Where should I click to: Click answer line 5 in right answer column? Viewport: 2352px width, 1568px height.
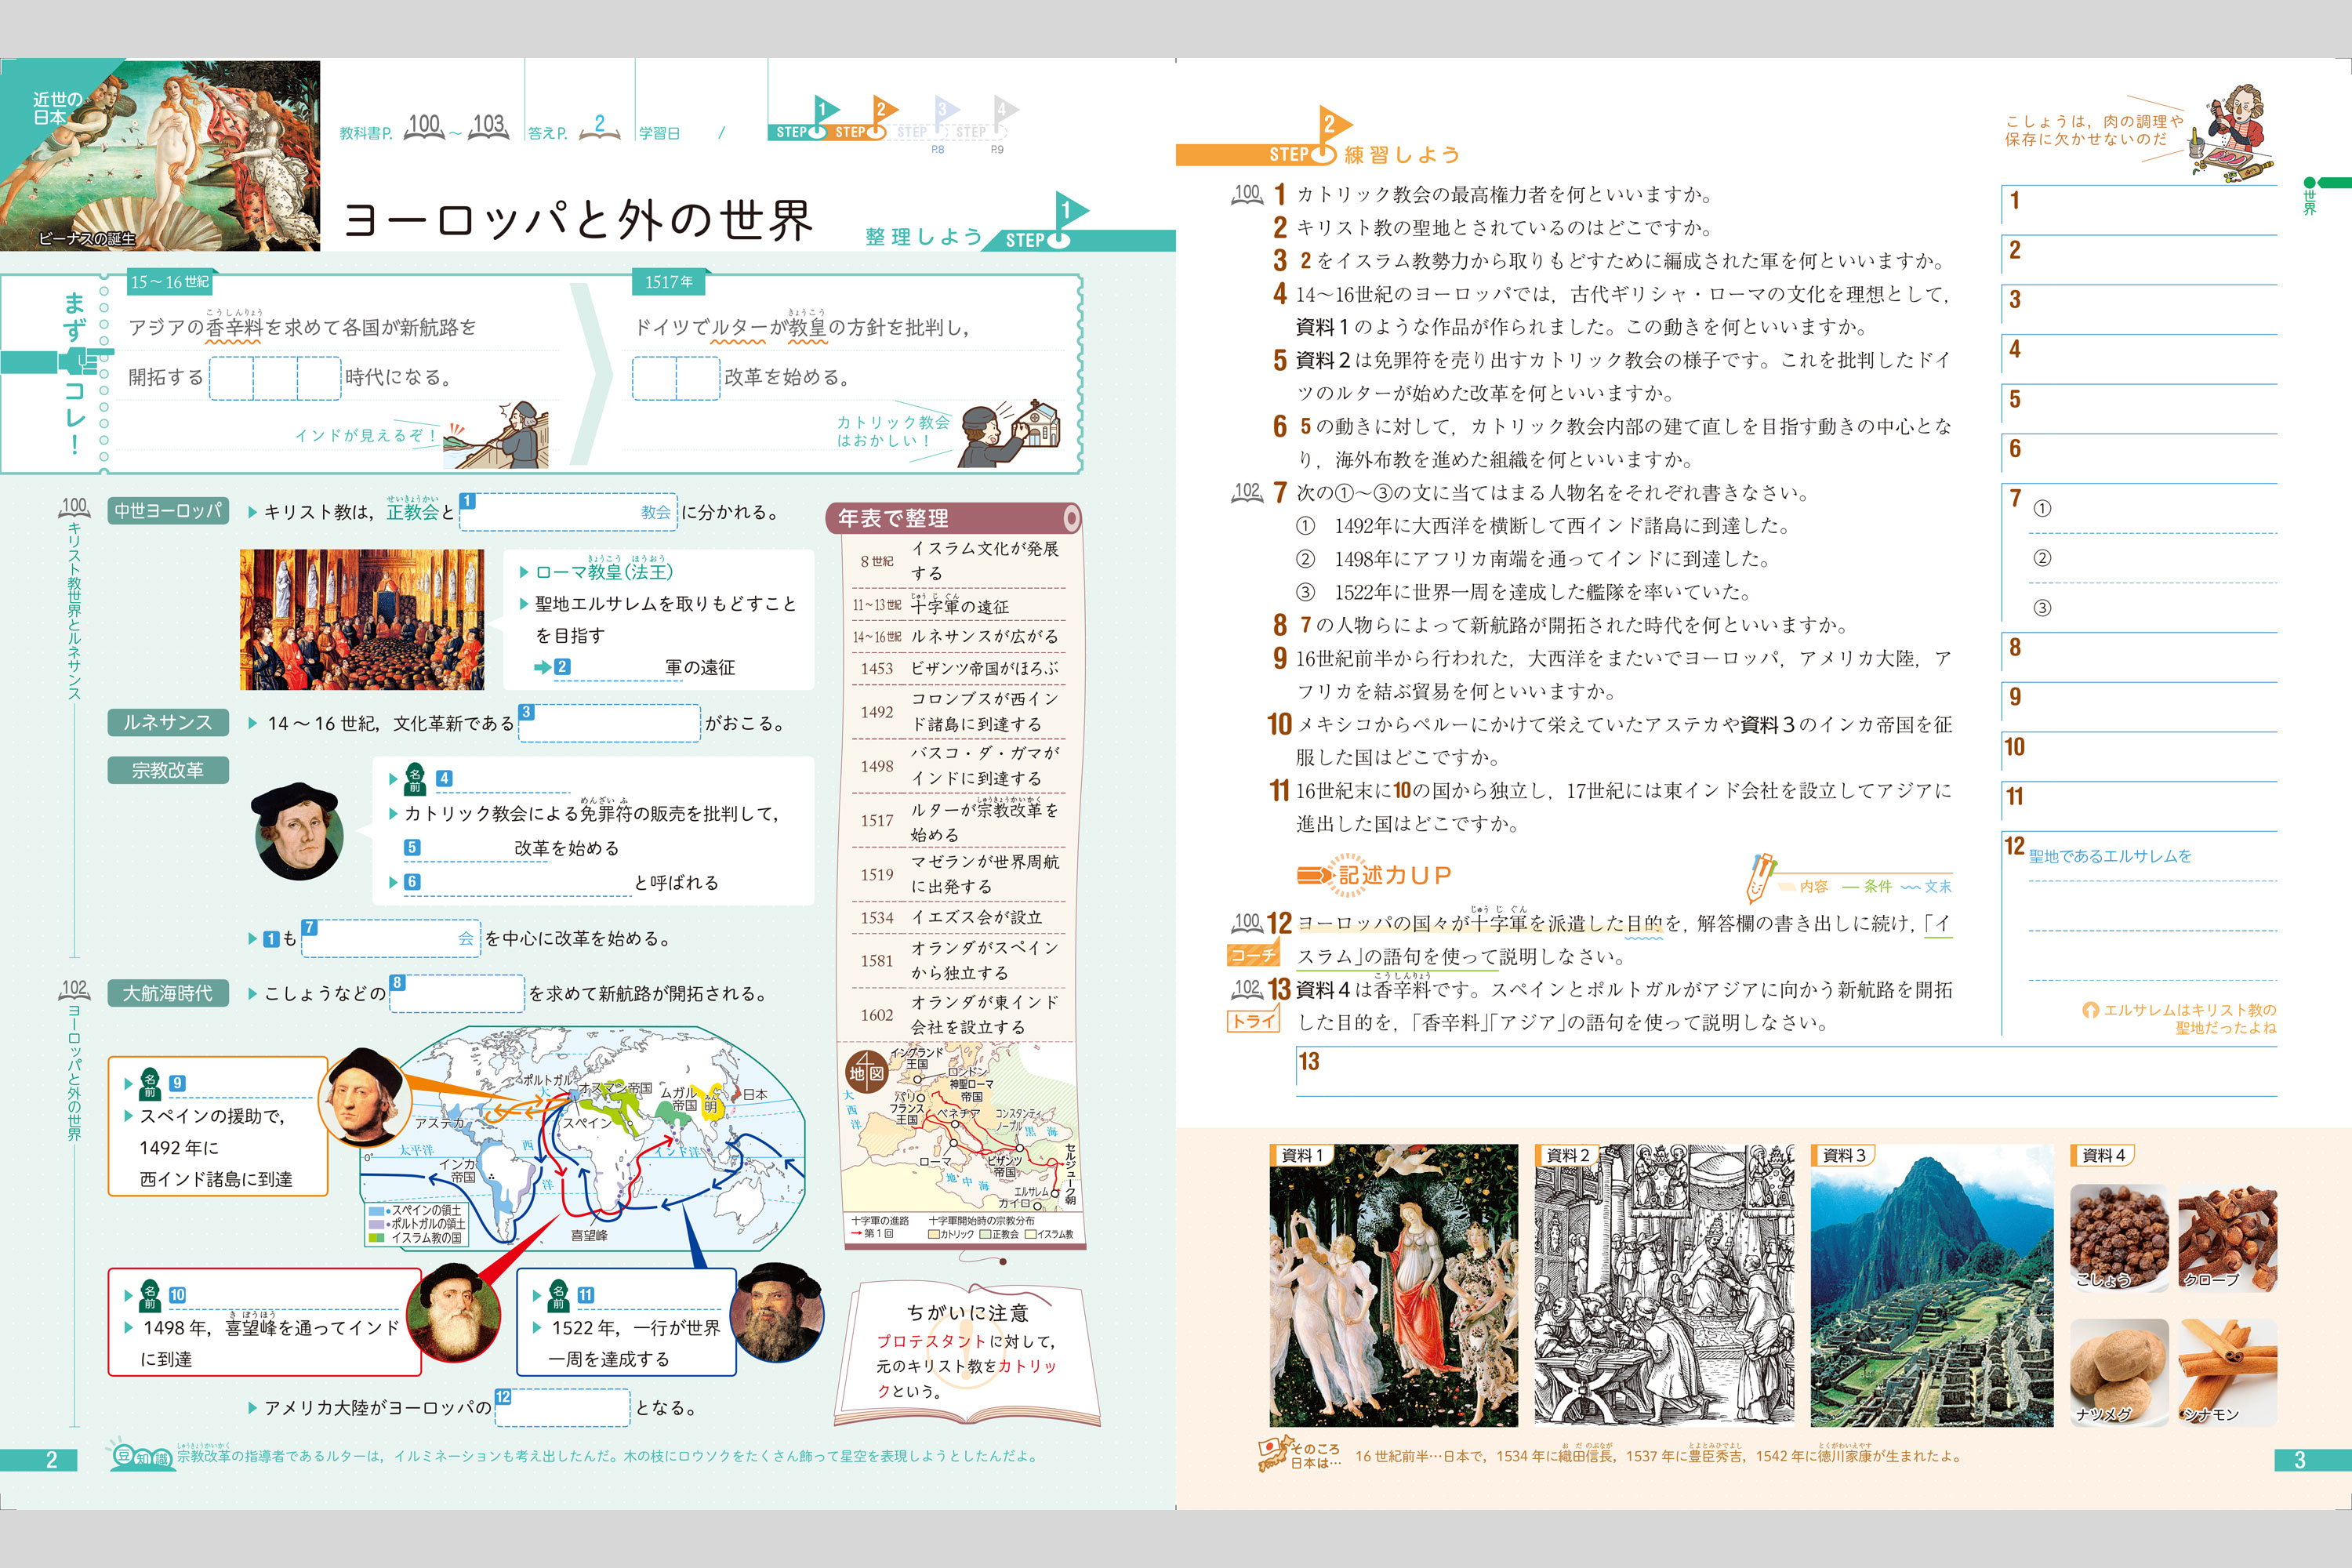pos(2139,409)
